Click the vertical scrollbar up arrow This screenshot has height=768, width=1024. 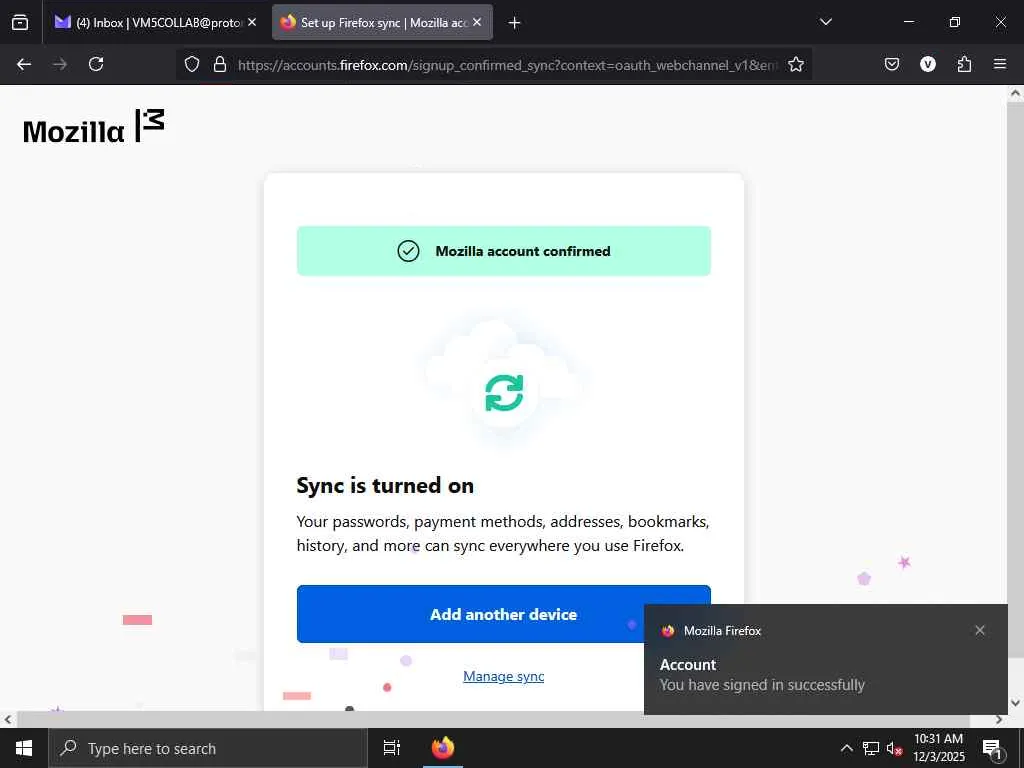(x=1015, y=93)
